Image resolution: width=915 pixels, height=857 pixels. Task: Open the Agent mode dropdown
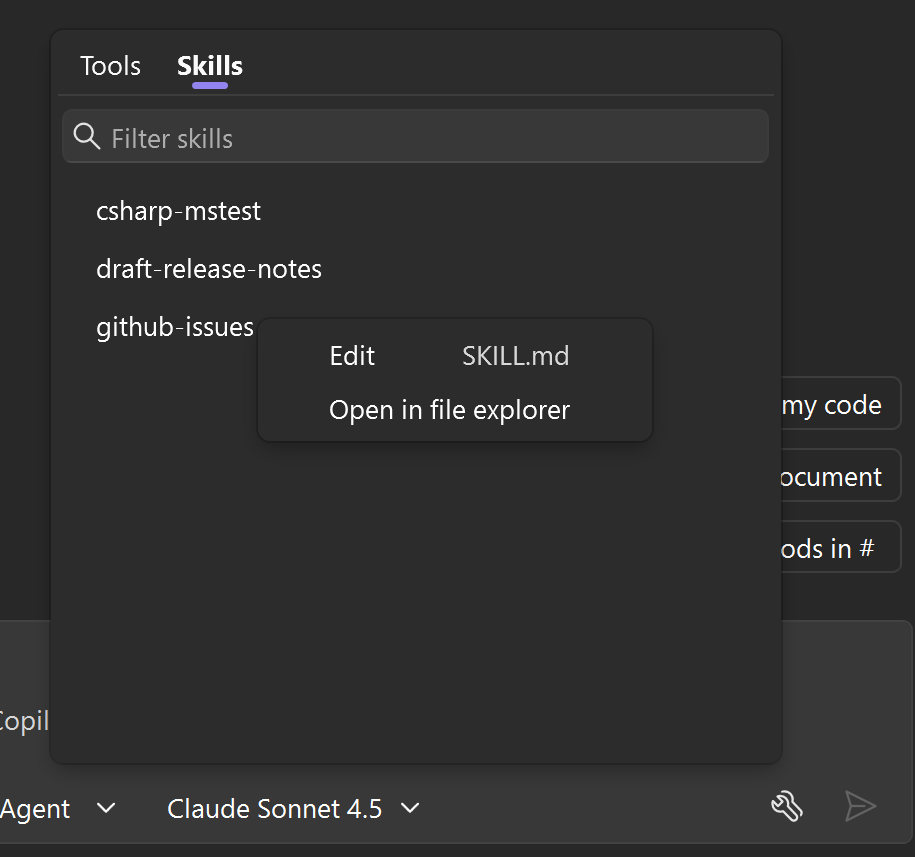point(35,808)
